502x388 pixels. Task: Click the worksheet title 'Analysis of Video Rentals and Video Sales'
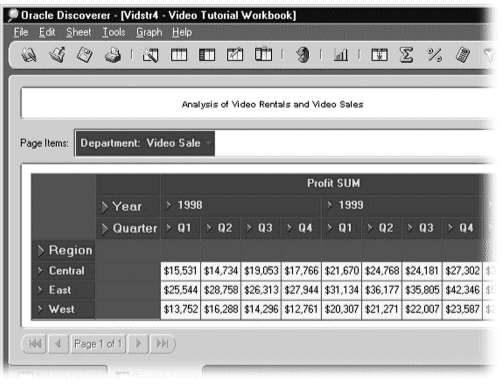point(272,104)
